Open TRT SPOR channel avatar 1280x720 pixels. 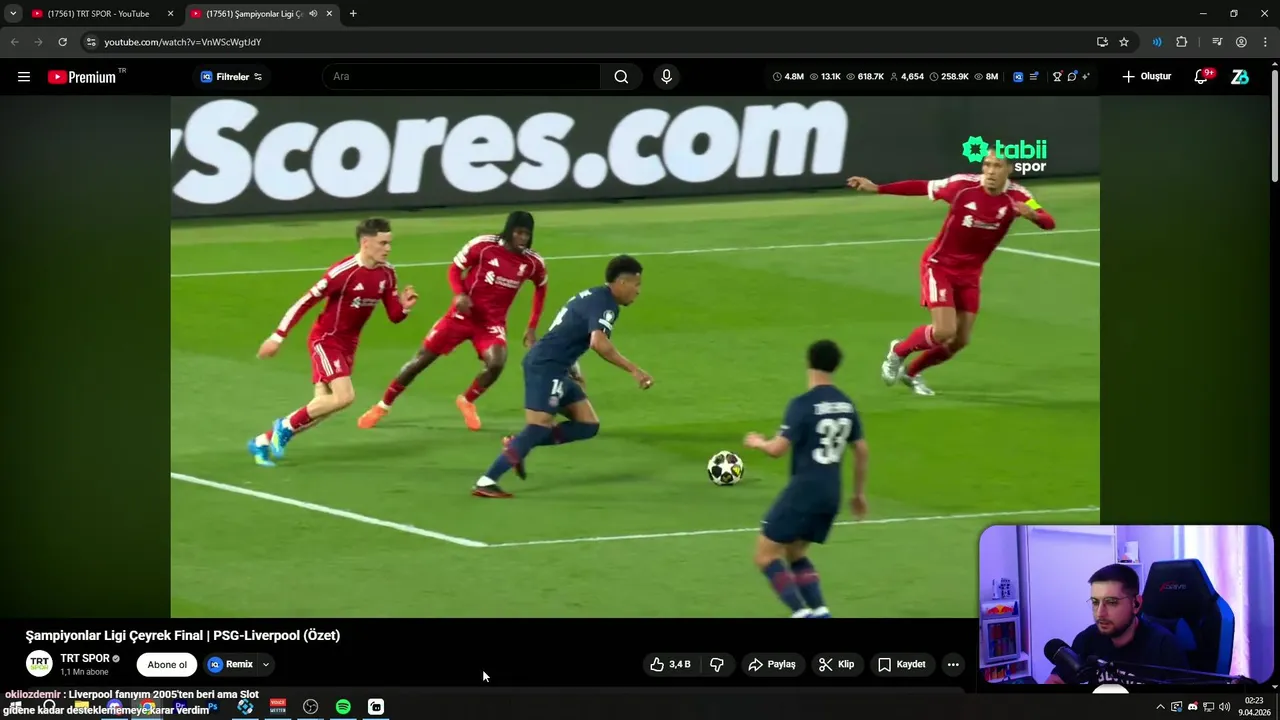click(39, 664)
